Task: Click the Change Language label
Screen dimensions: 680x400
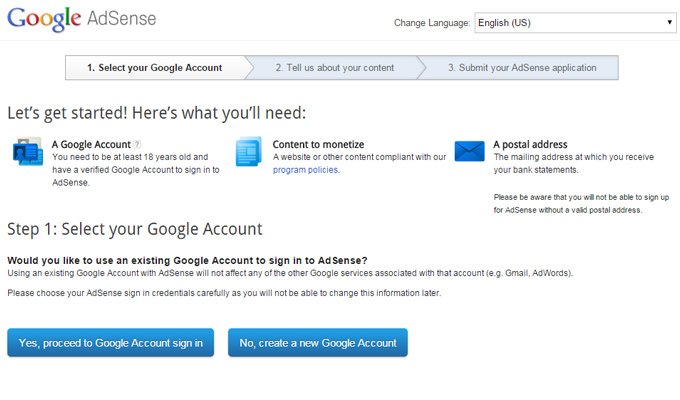Action: tap(432, 23)
